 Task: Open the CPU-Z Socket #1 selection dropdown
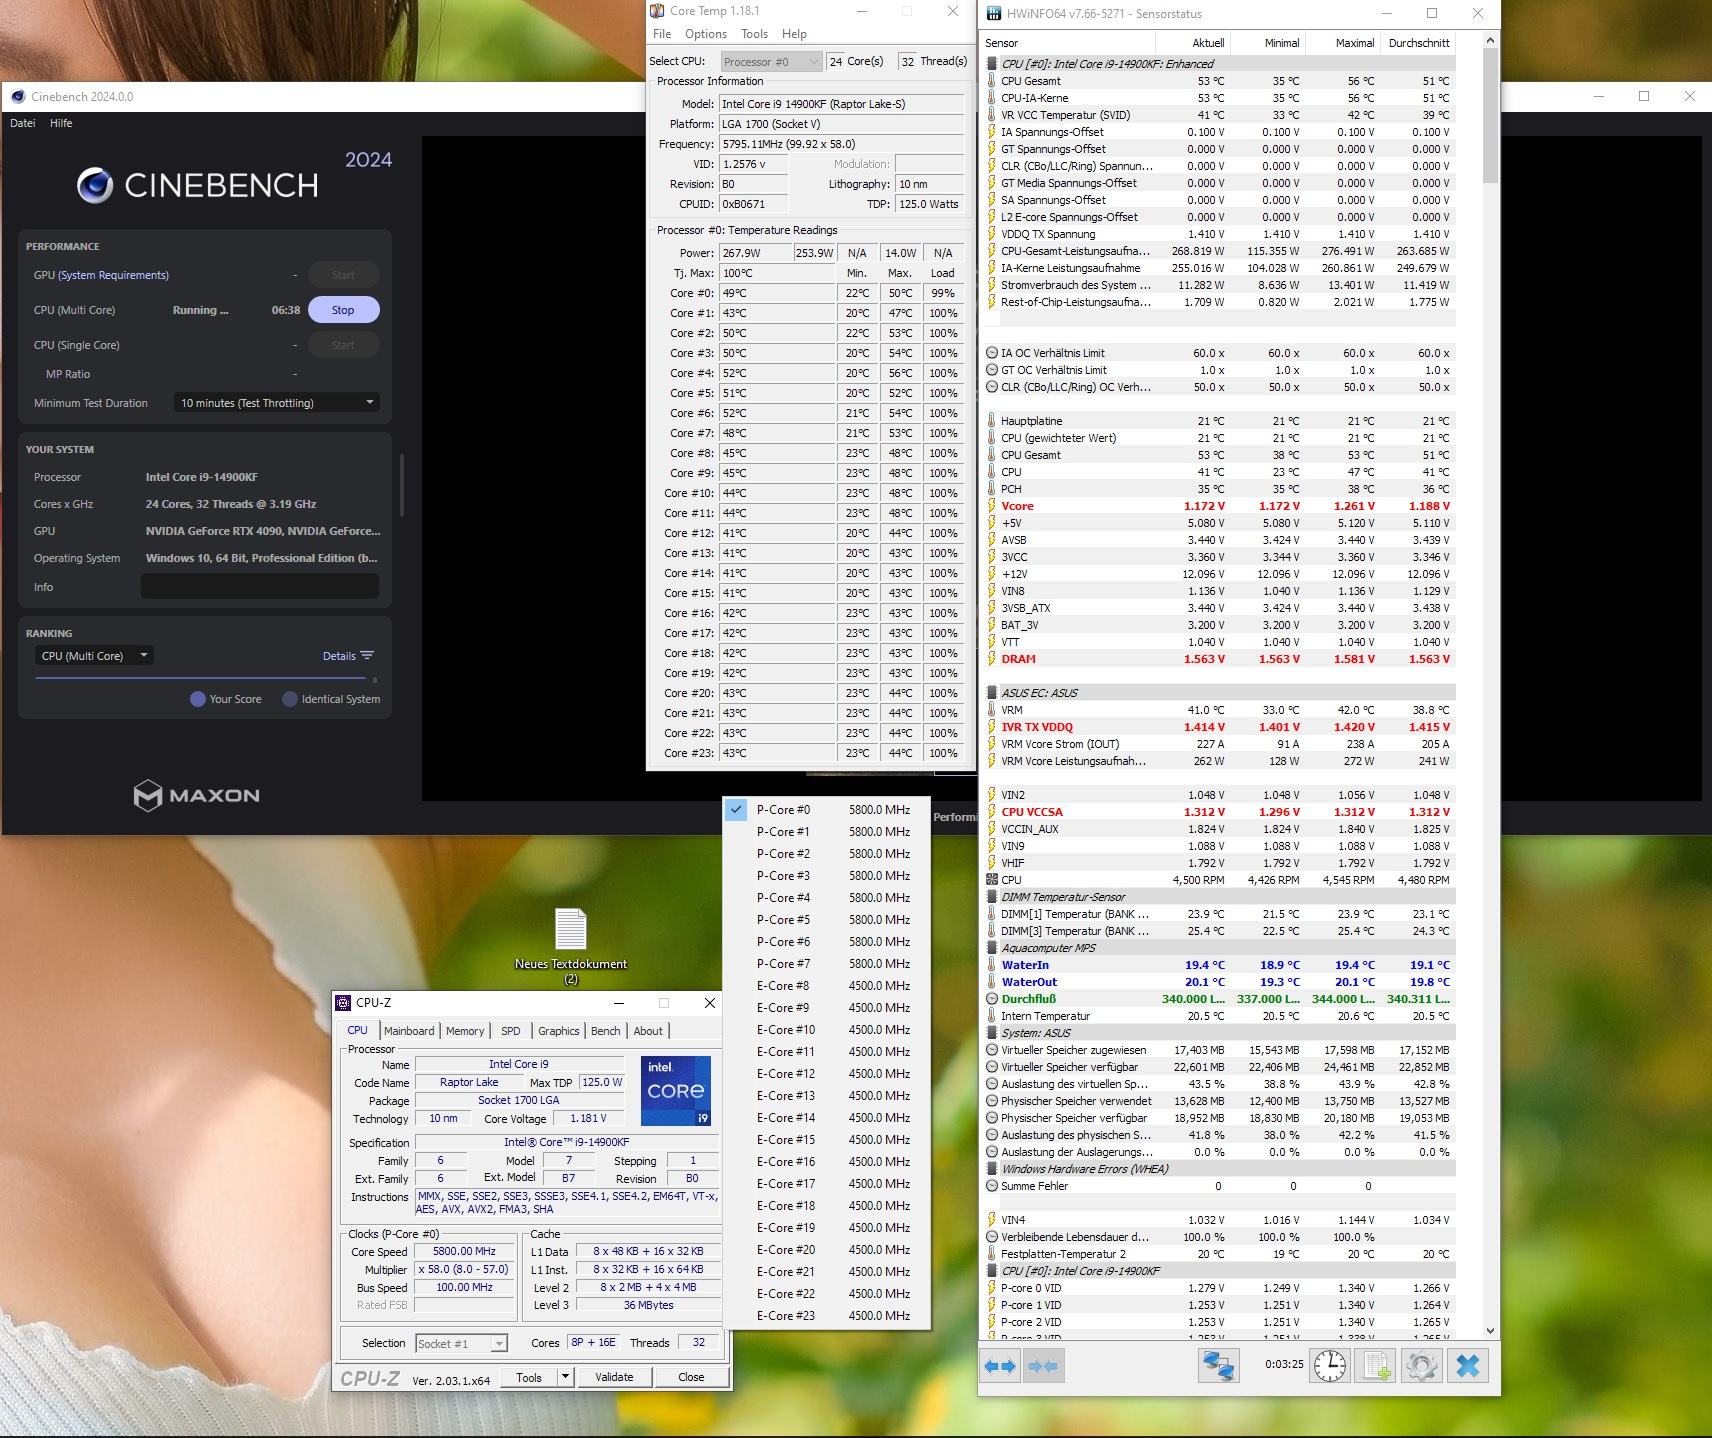coord(462,1343)
